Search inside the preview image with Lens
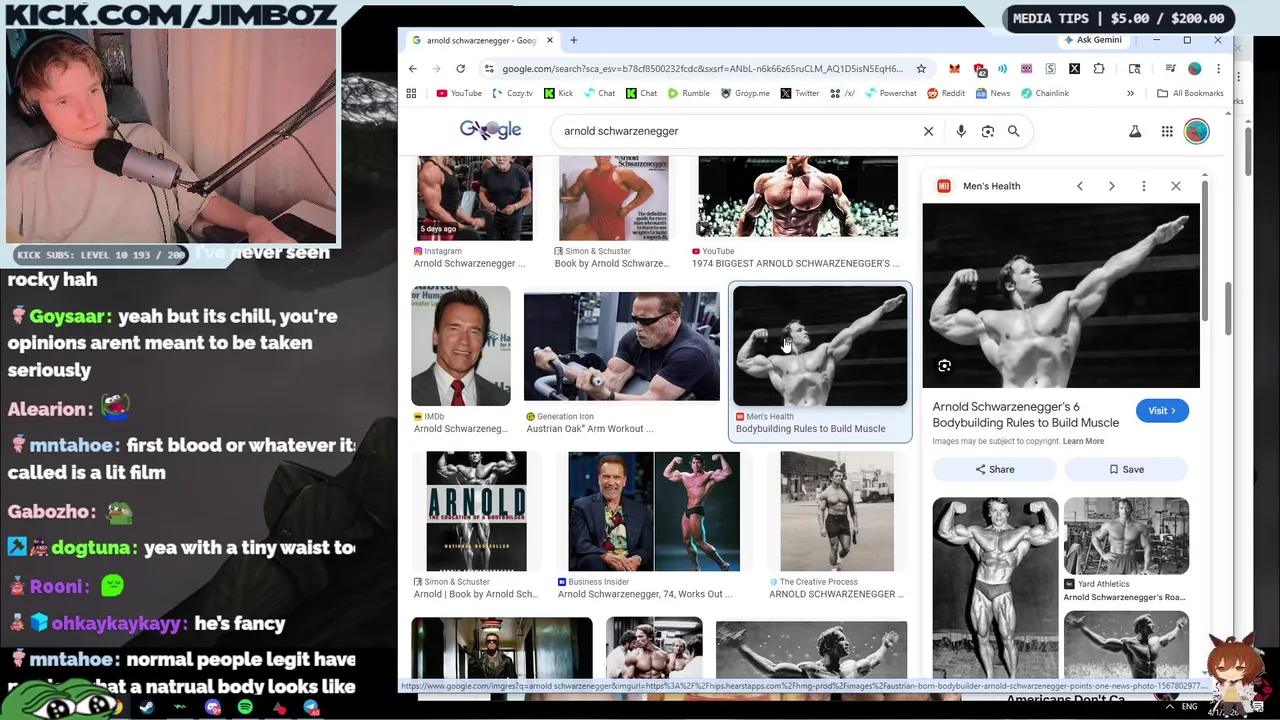The width and height of the screenshot is (1280, 720). [x=944, y=366]
